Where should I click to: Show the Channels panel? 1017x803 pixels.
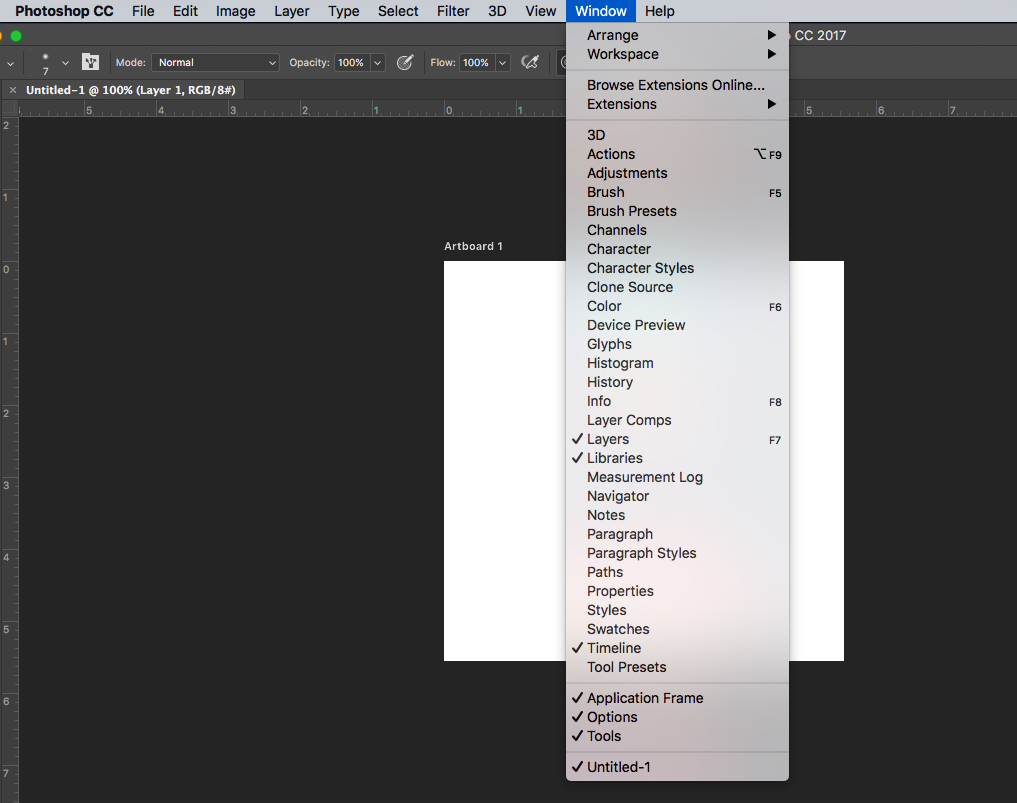point(677,230)
